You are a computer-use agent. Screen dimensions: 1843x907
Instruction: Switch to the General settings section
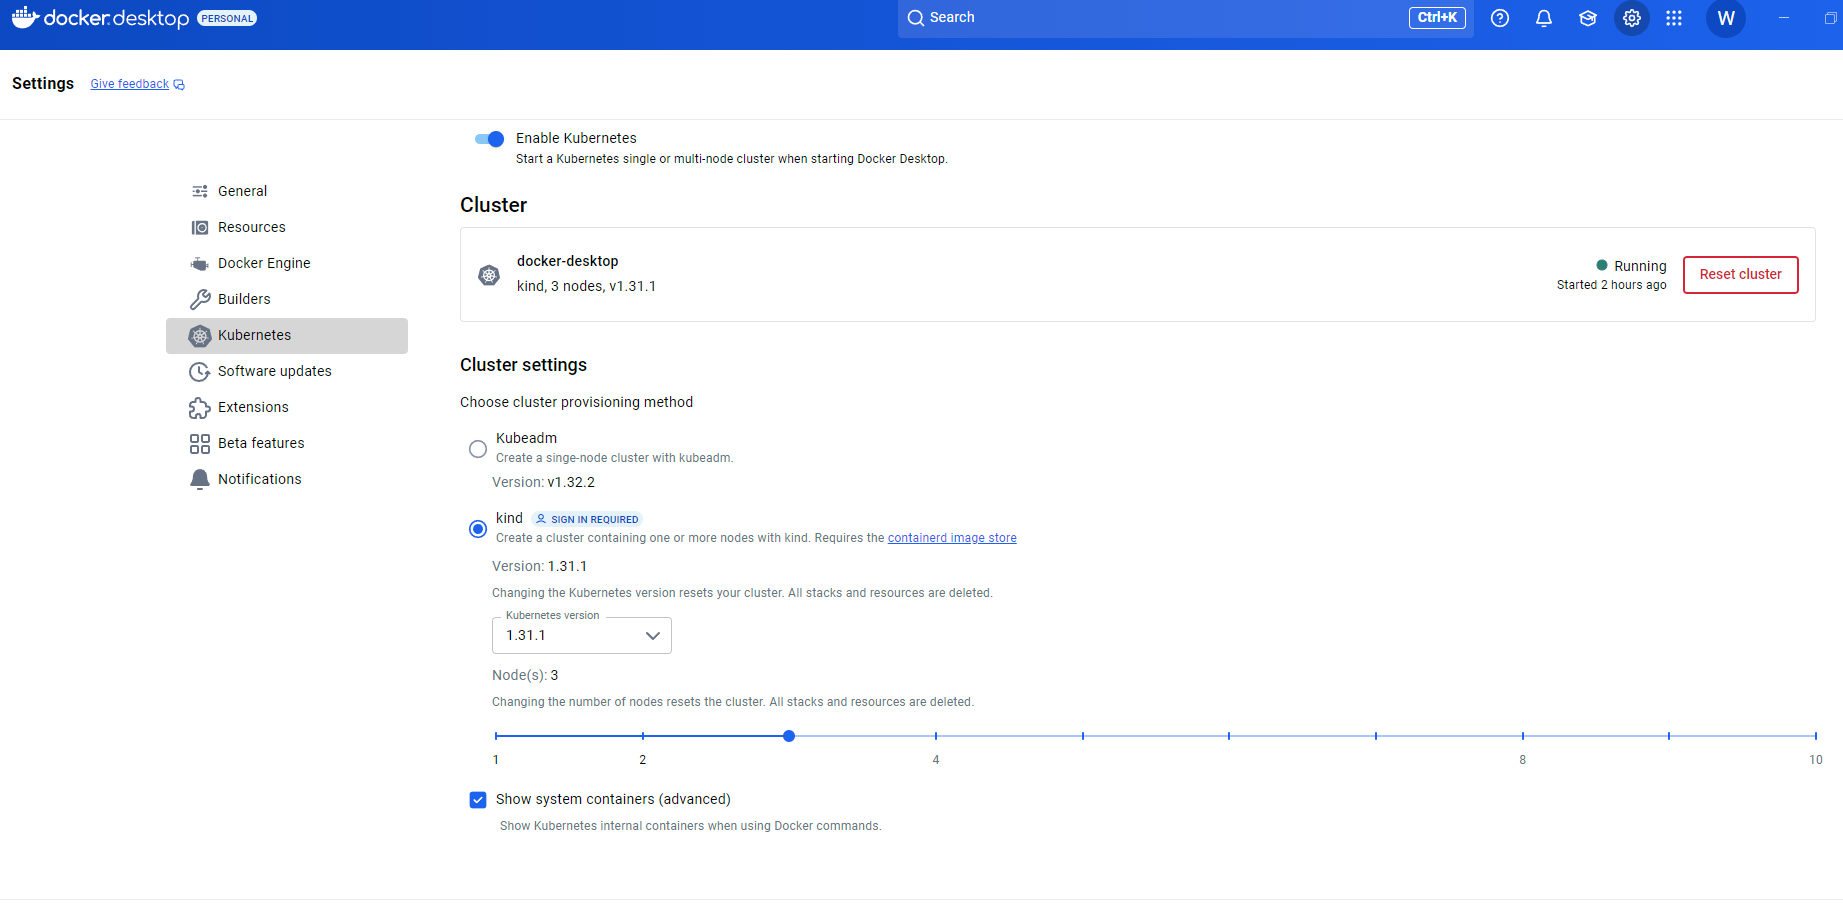coord(242,191)
